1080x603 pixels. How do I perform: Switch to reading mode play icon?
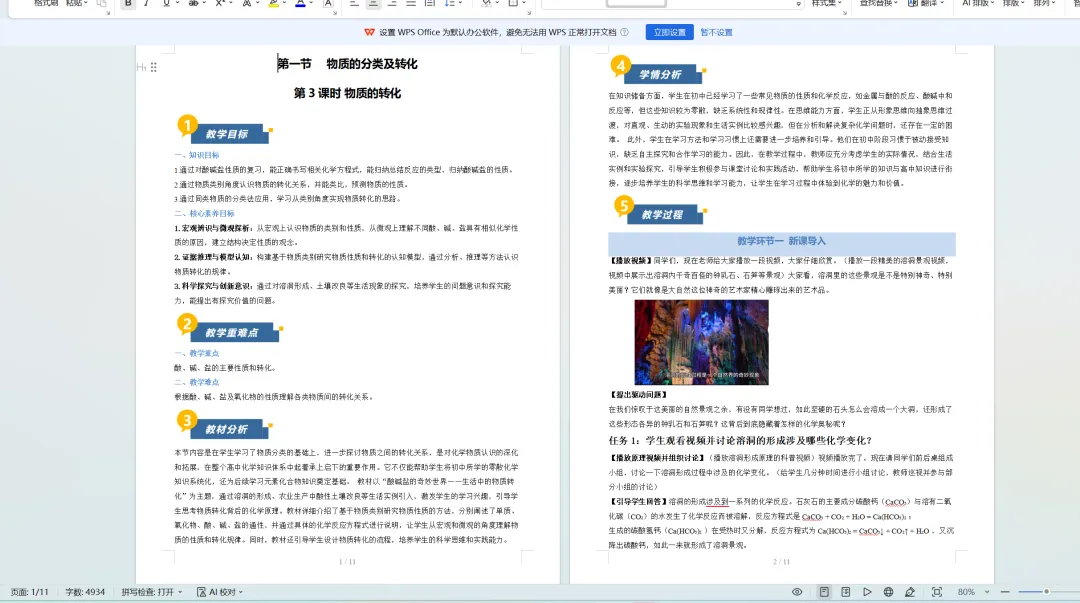click(x=867, y=592)
